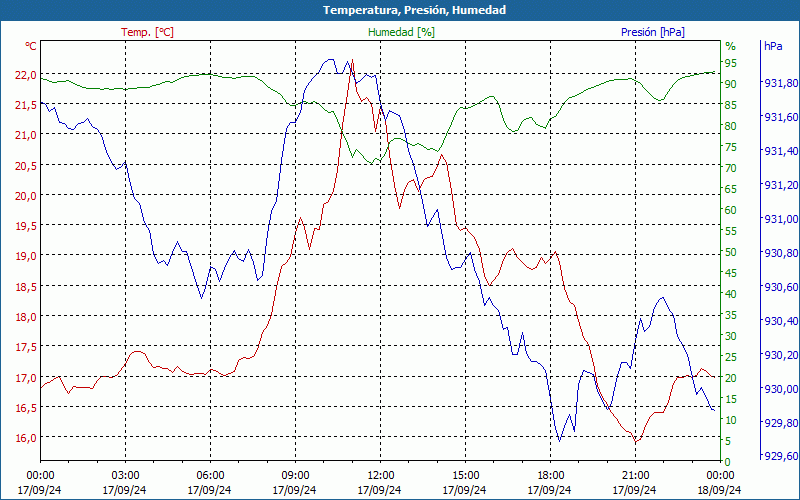Image resolution: width=800 pixels, height=500 pixels.
Task: Click the '25' humidity axis value
Action: [x=731, y=357]
